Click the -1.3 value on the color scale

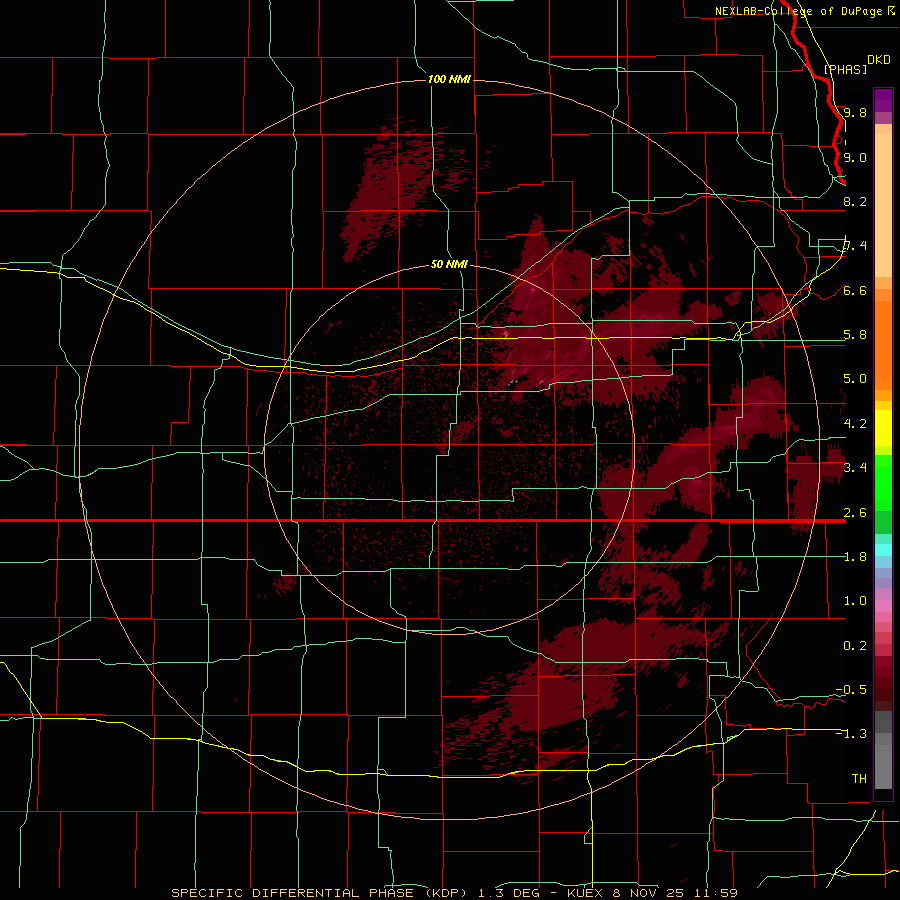[851, 734]
